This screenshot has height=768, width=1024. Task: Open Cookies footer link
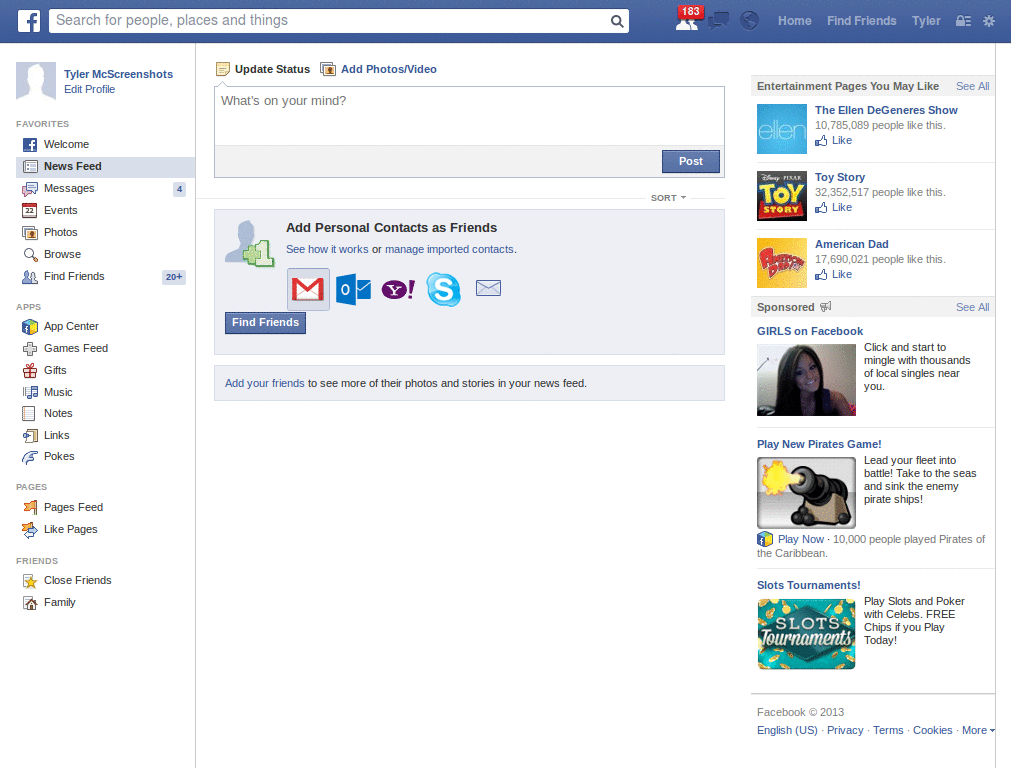point(933,730)
